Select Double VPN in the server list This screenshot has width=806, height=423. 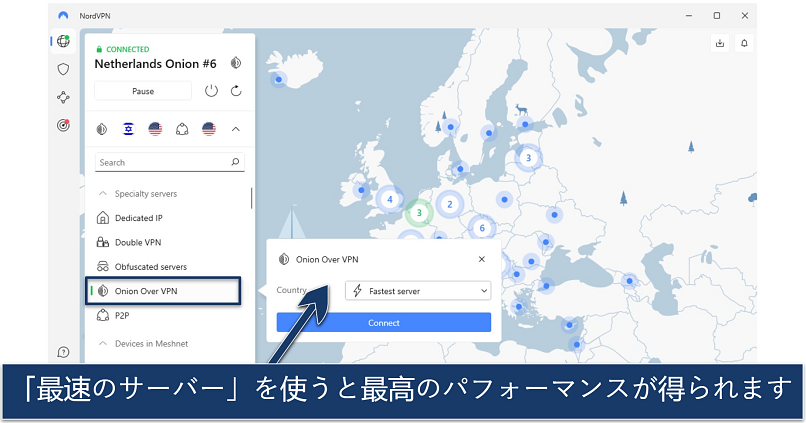pos(137,242)
